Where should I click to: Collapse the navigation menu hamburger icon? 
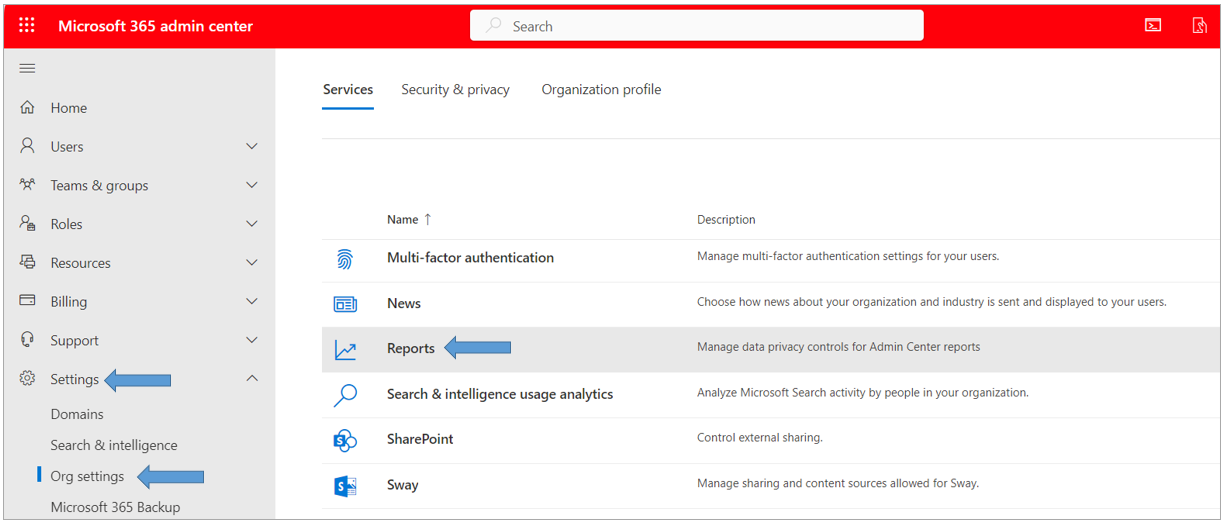(x=28, y=68)
